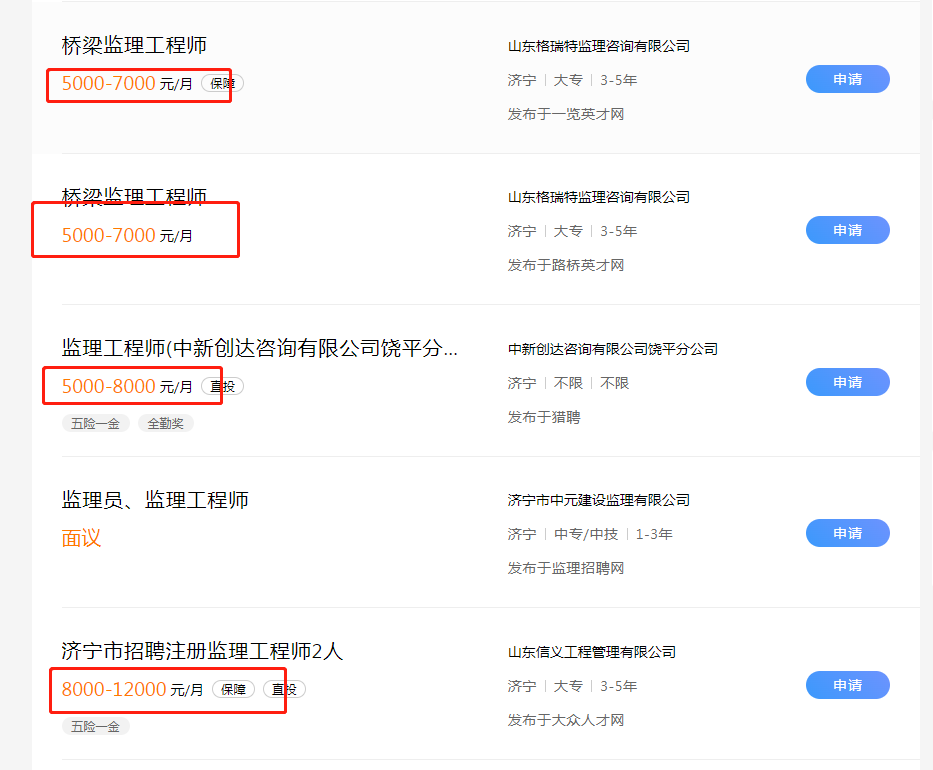Image resolution: width=933 pixels, height=770 pixels.
Task: Click 申请 for the 山东信义工程管理 job
Action: click(x=847, y=685)
